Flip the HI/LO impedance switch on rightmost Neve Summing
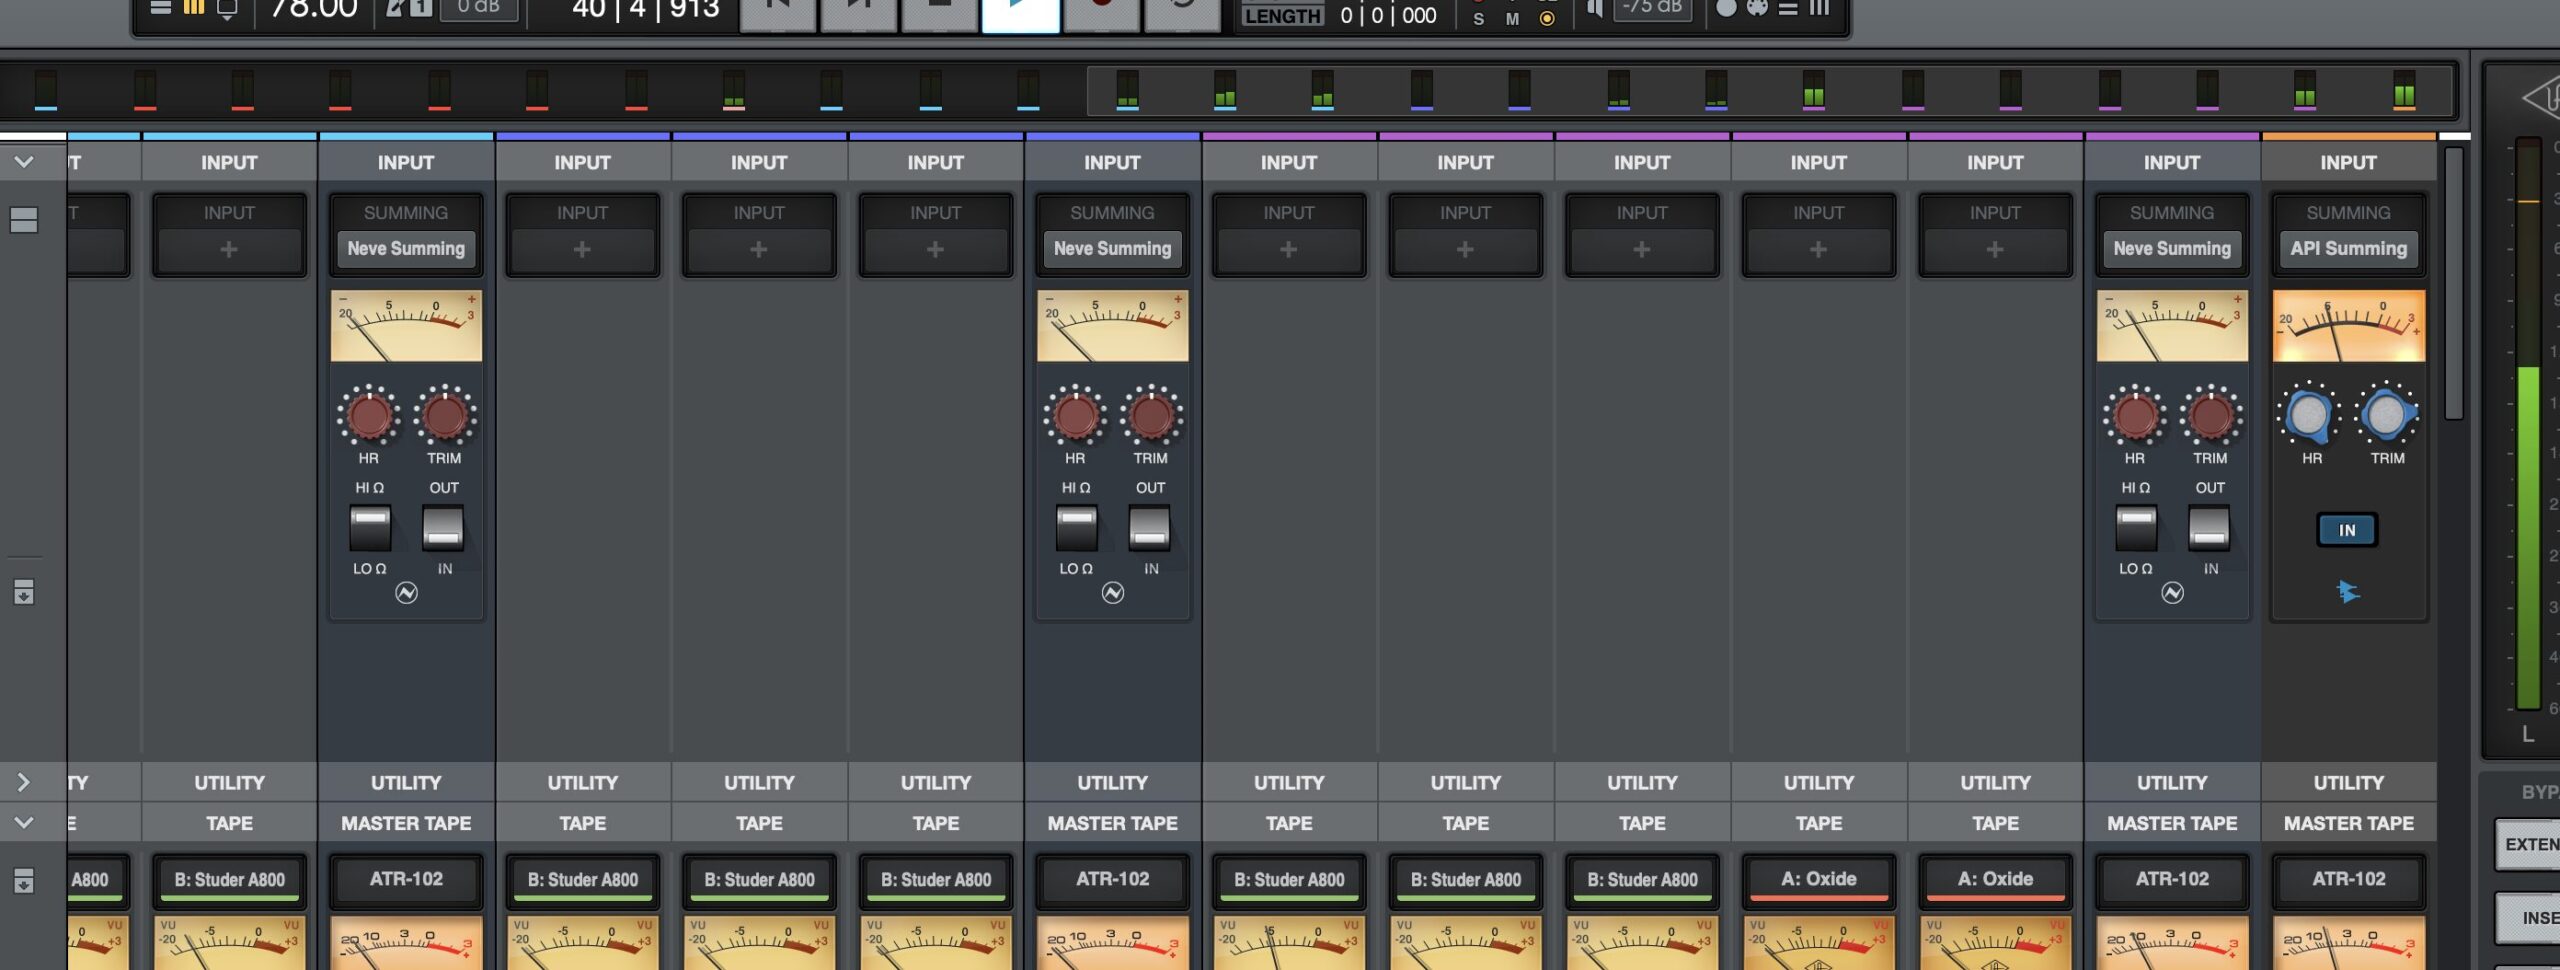 2136,528
